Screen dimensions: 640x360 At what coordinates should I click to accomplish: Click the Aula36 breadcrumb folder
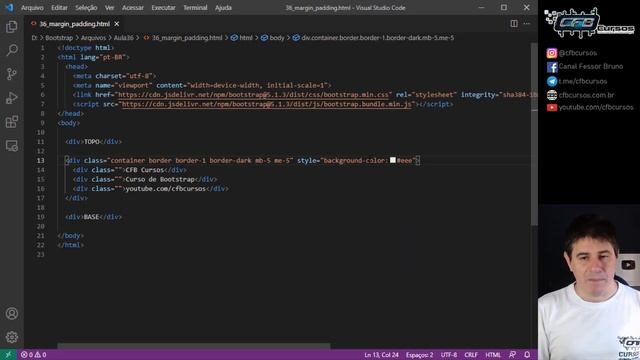coord(123,38)
